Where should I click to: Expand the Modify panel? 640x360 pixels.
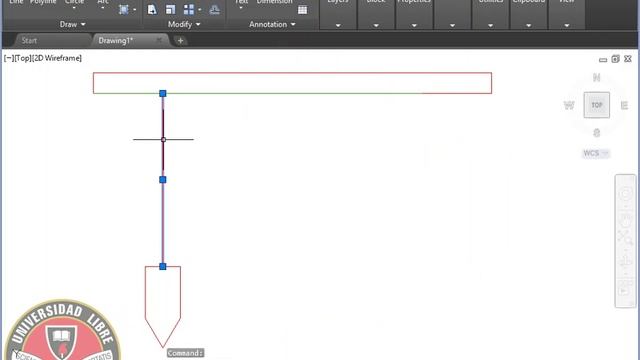pos(184,24)
